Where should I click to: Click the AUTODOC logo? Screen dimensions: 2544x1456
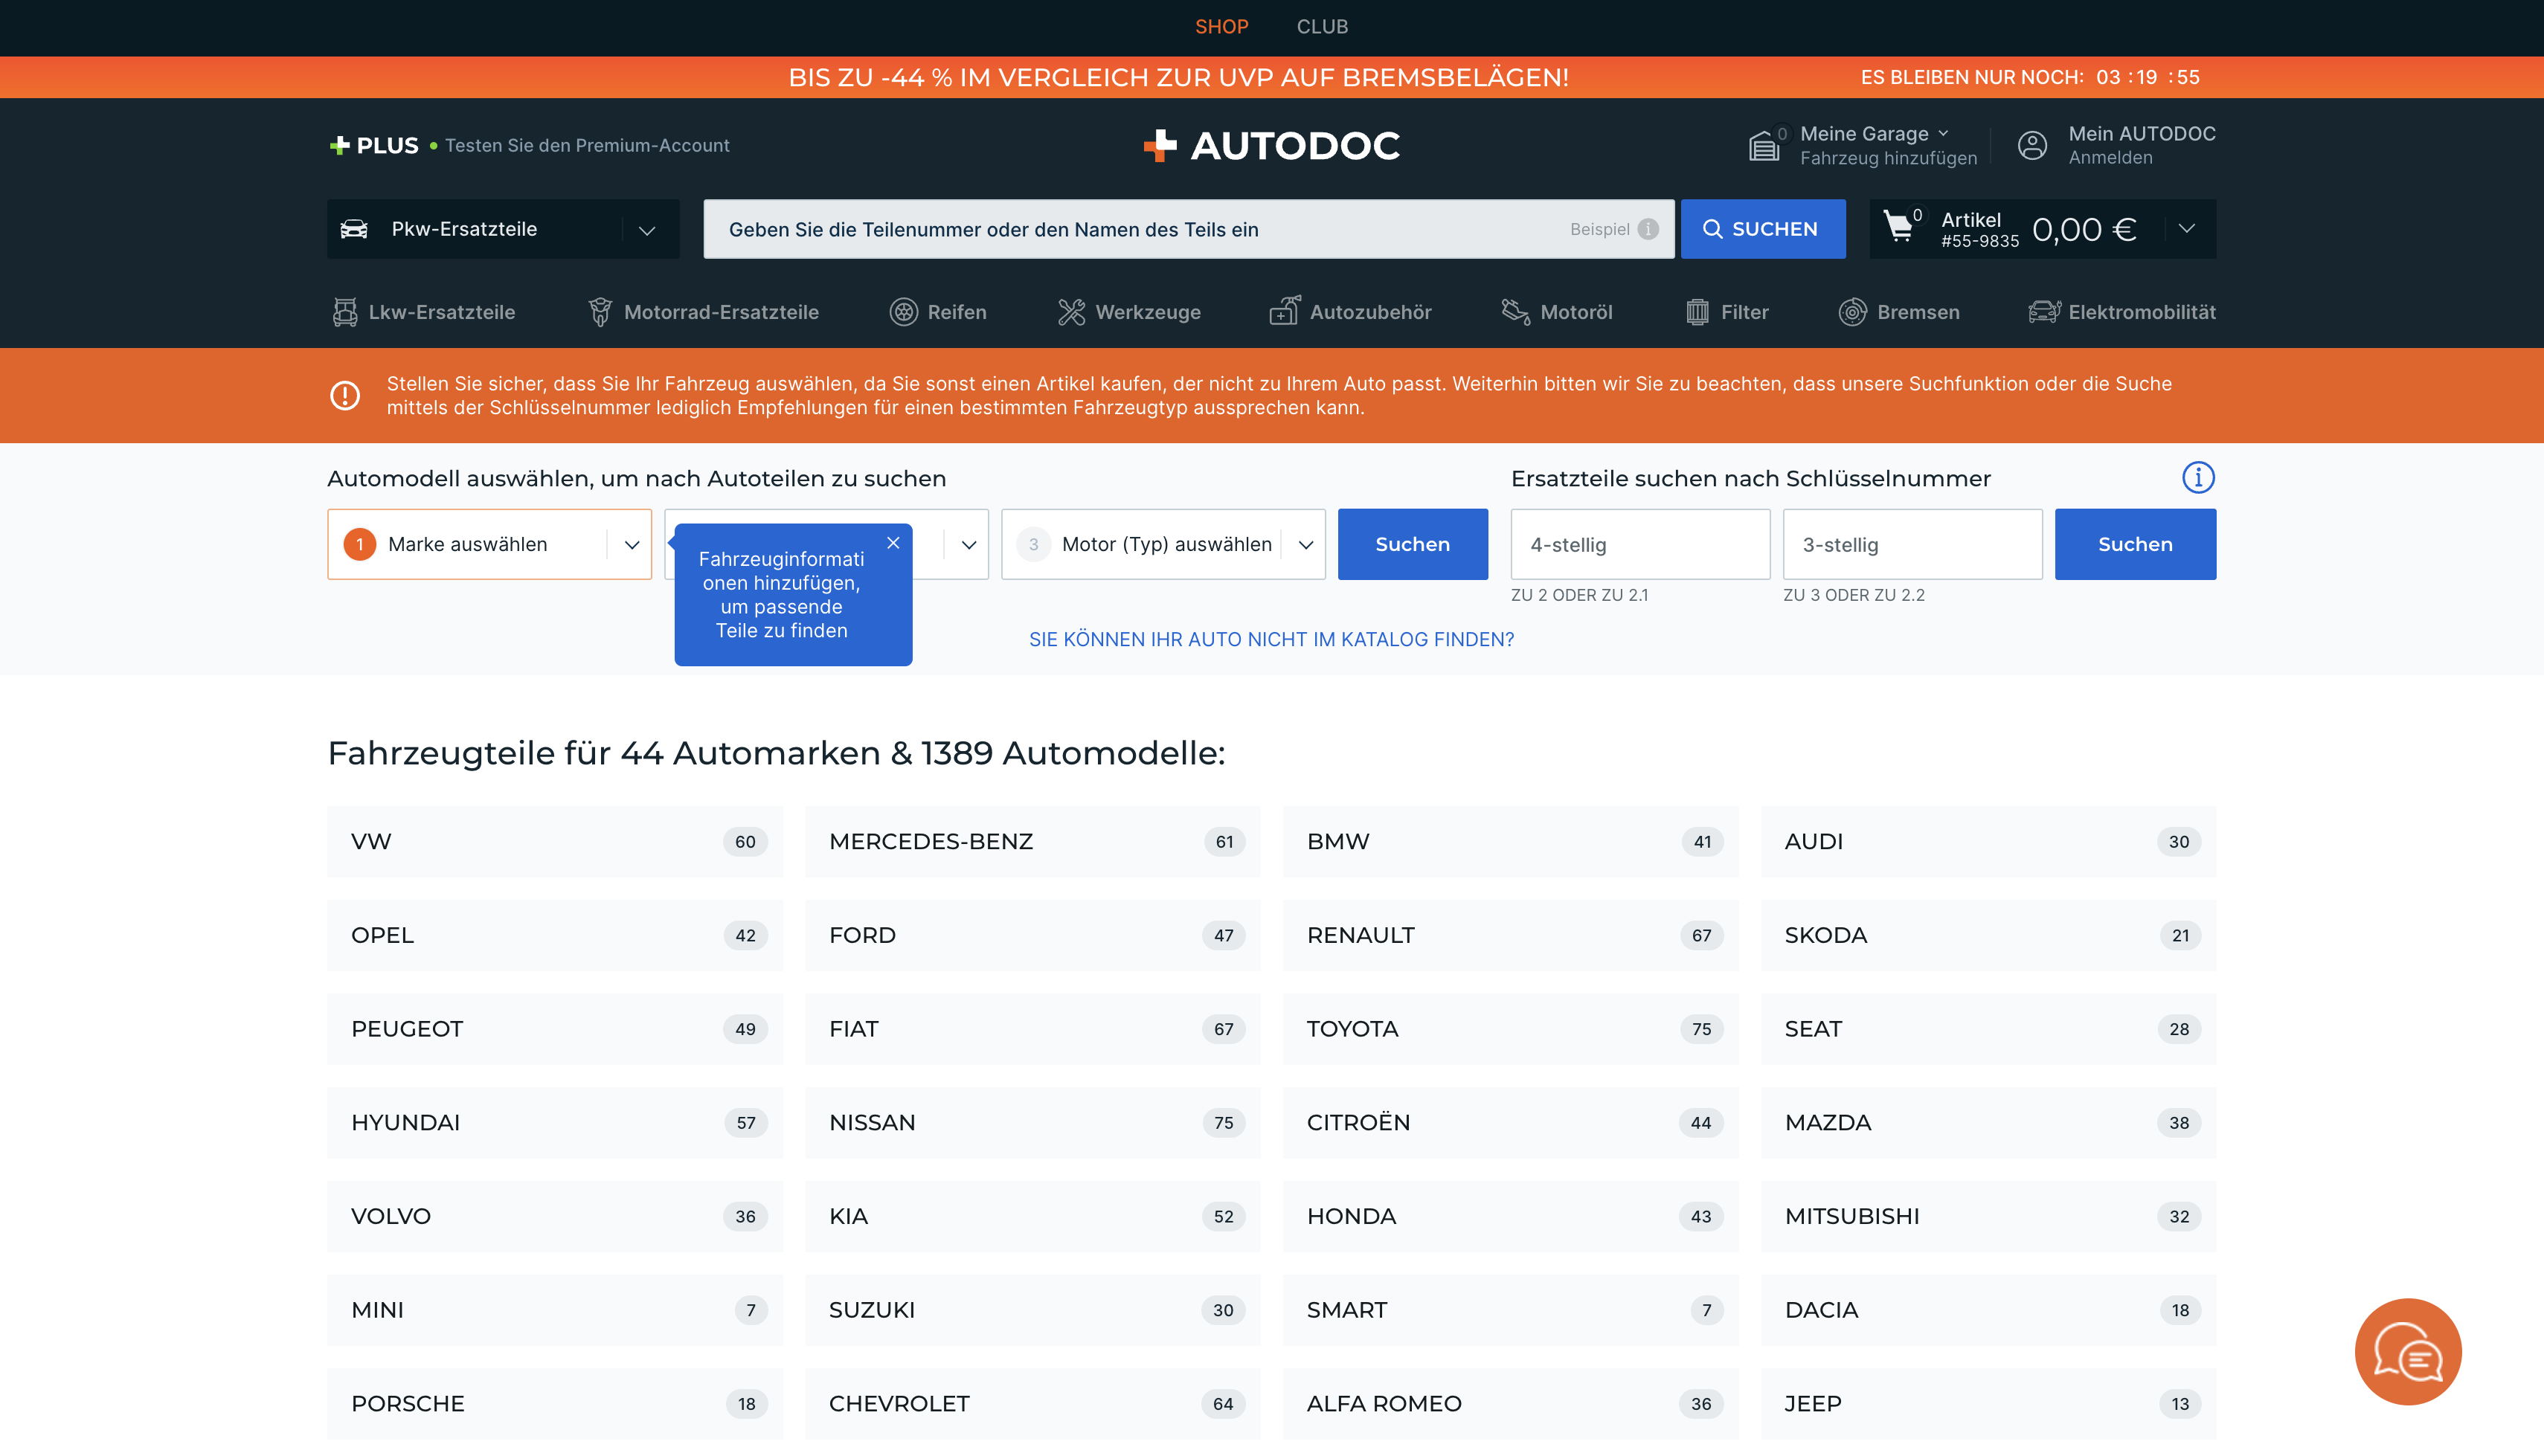[1271, 146]
